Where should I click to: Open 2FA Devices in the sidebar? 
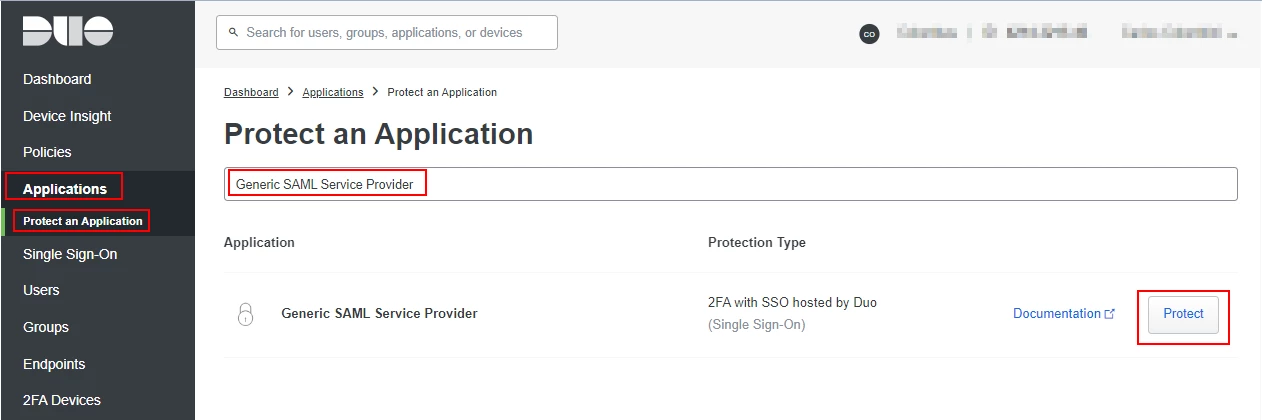62,400
